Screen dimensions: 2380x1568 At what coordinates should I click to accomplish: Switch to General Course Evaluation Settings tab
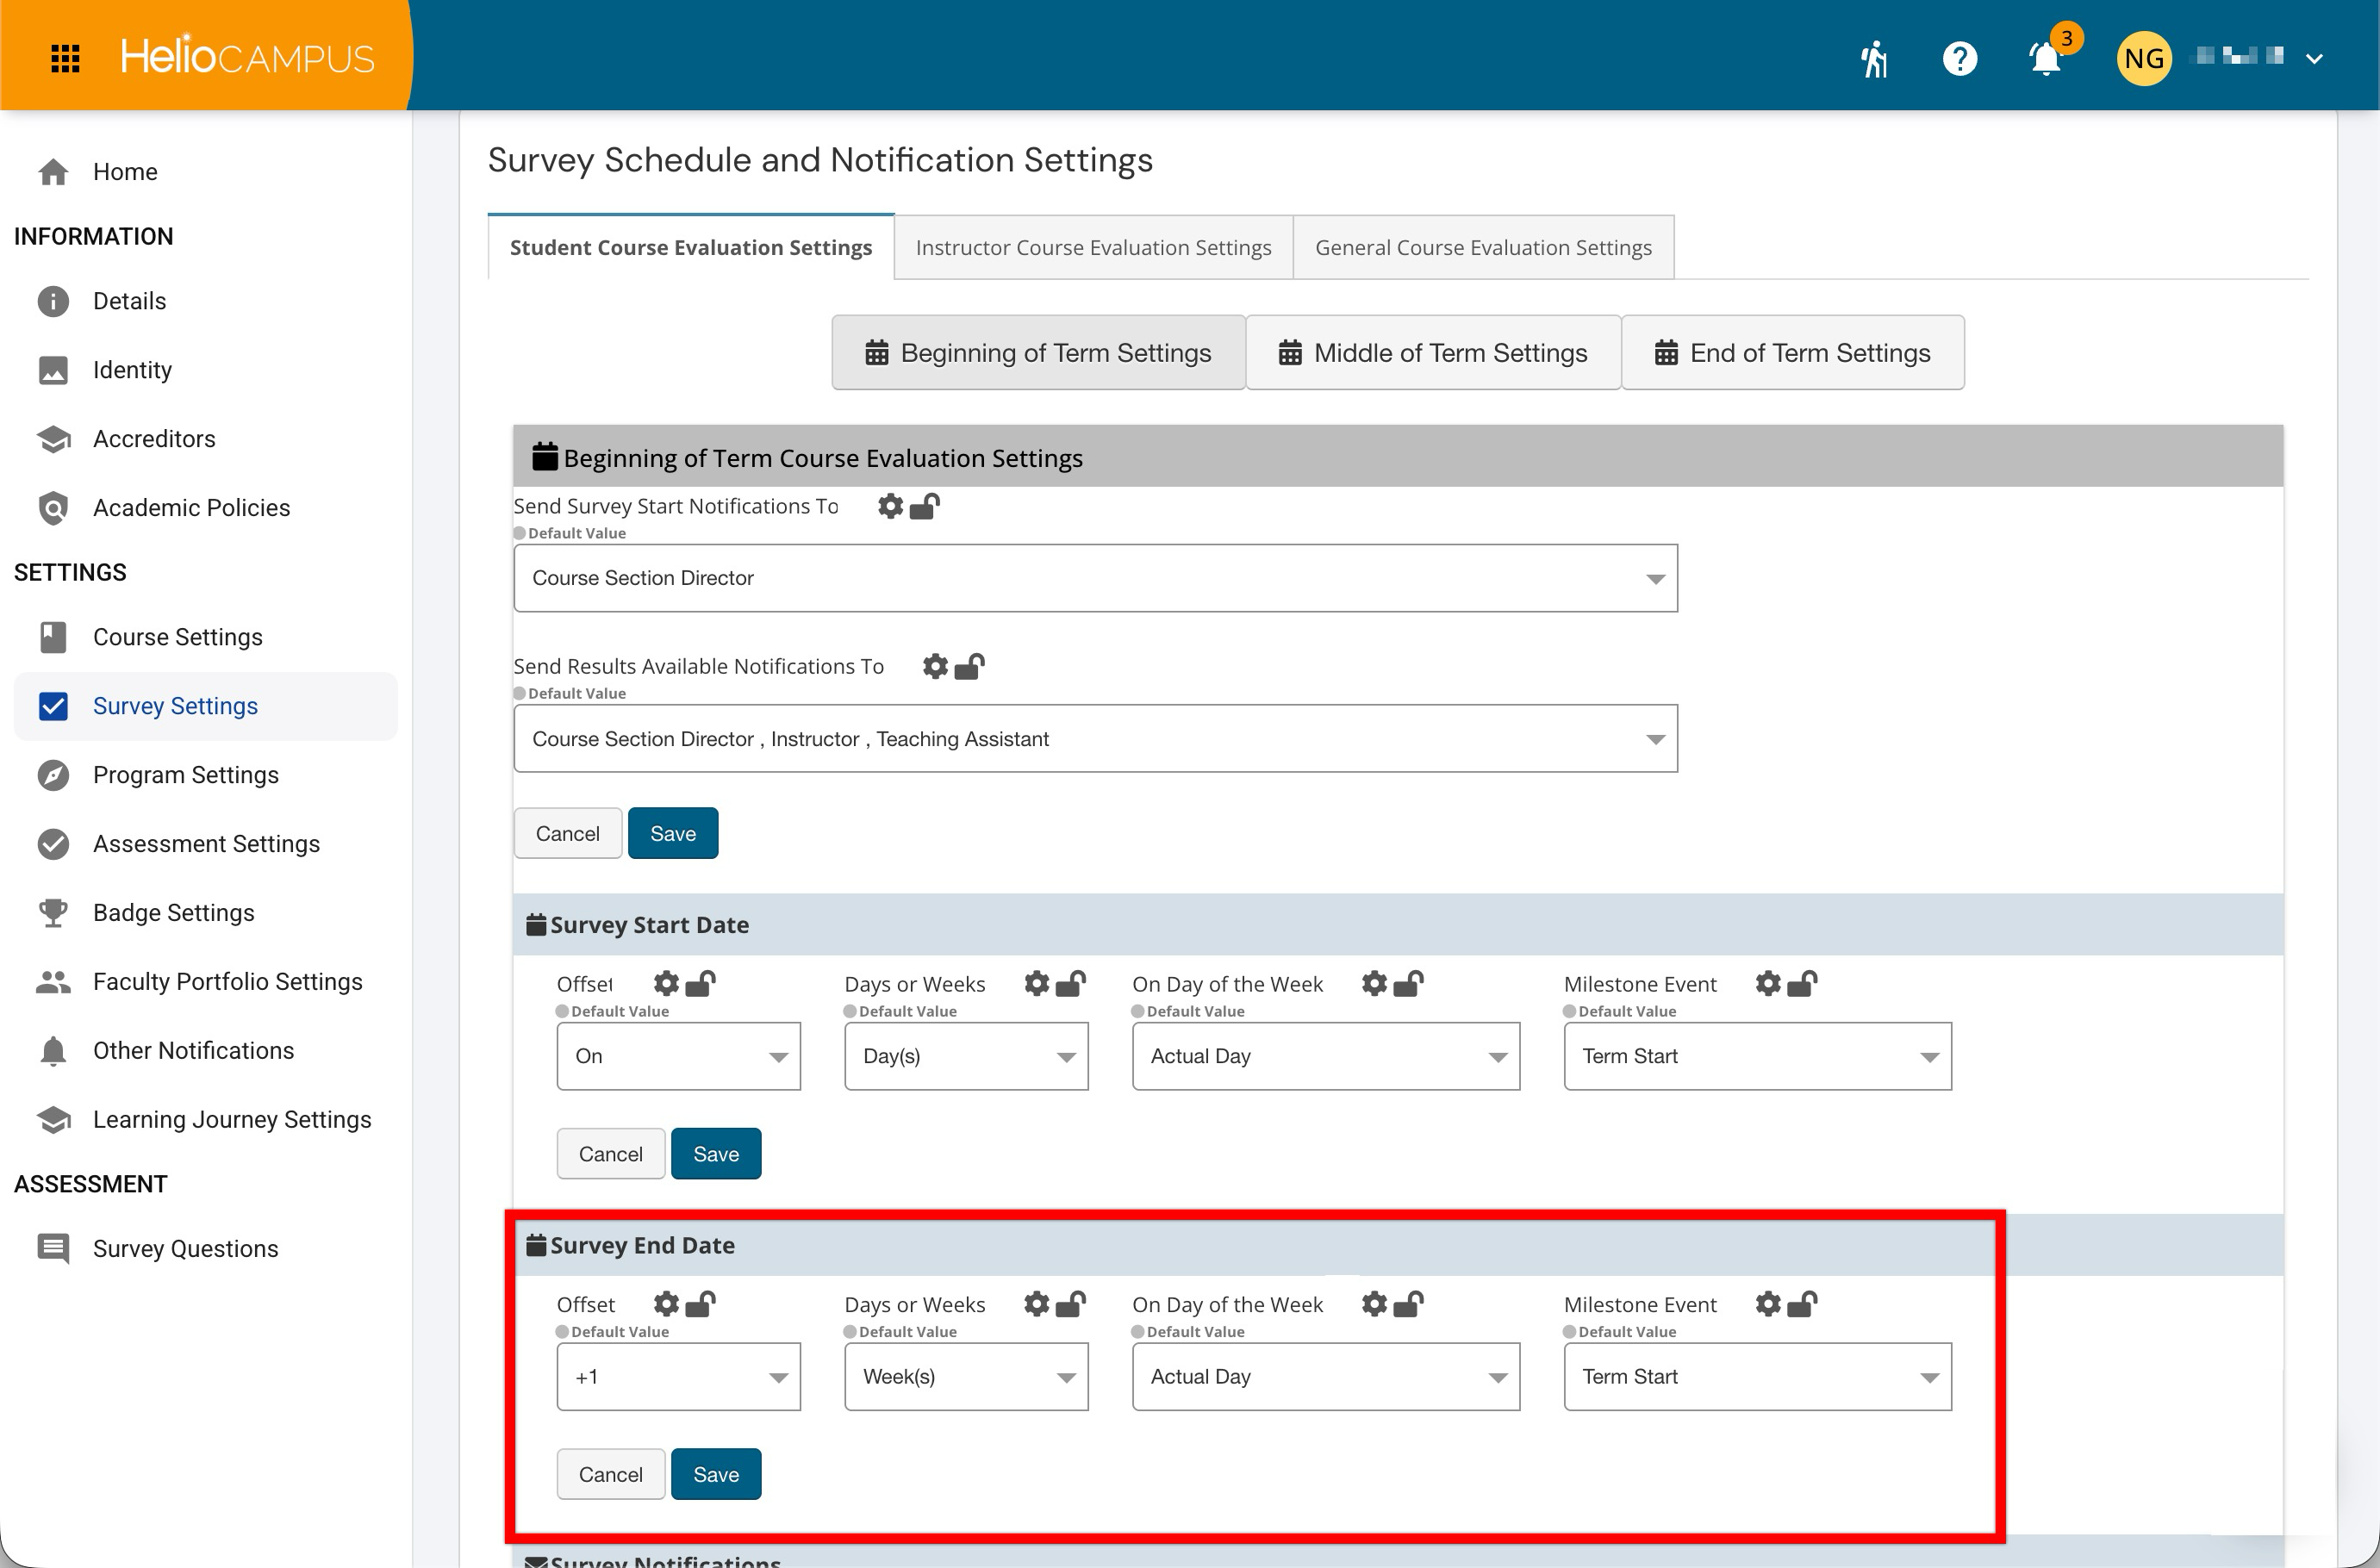[x=1483, y=247]
